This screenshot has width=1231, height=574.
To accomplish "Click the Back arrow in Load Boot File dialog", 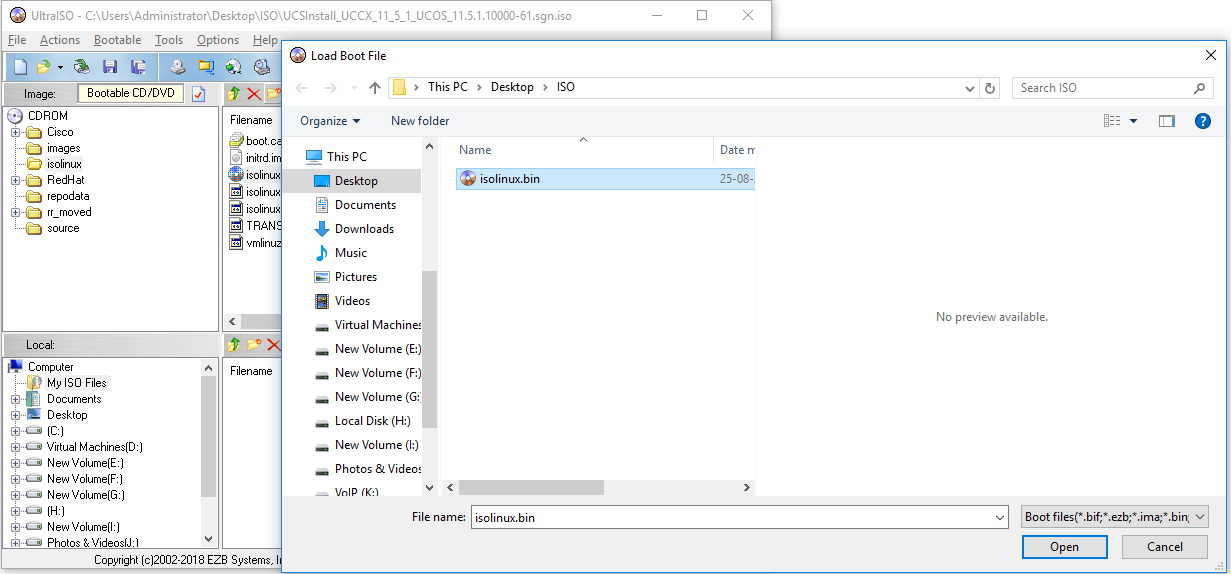I will click(x=301, y=88).
